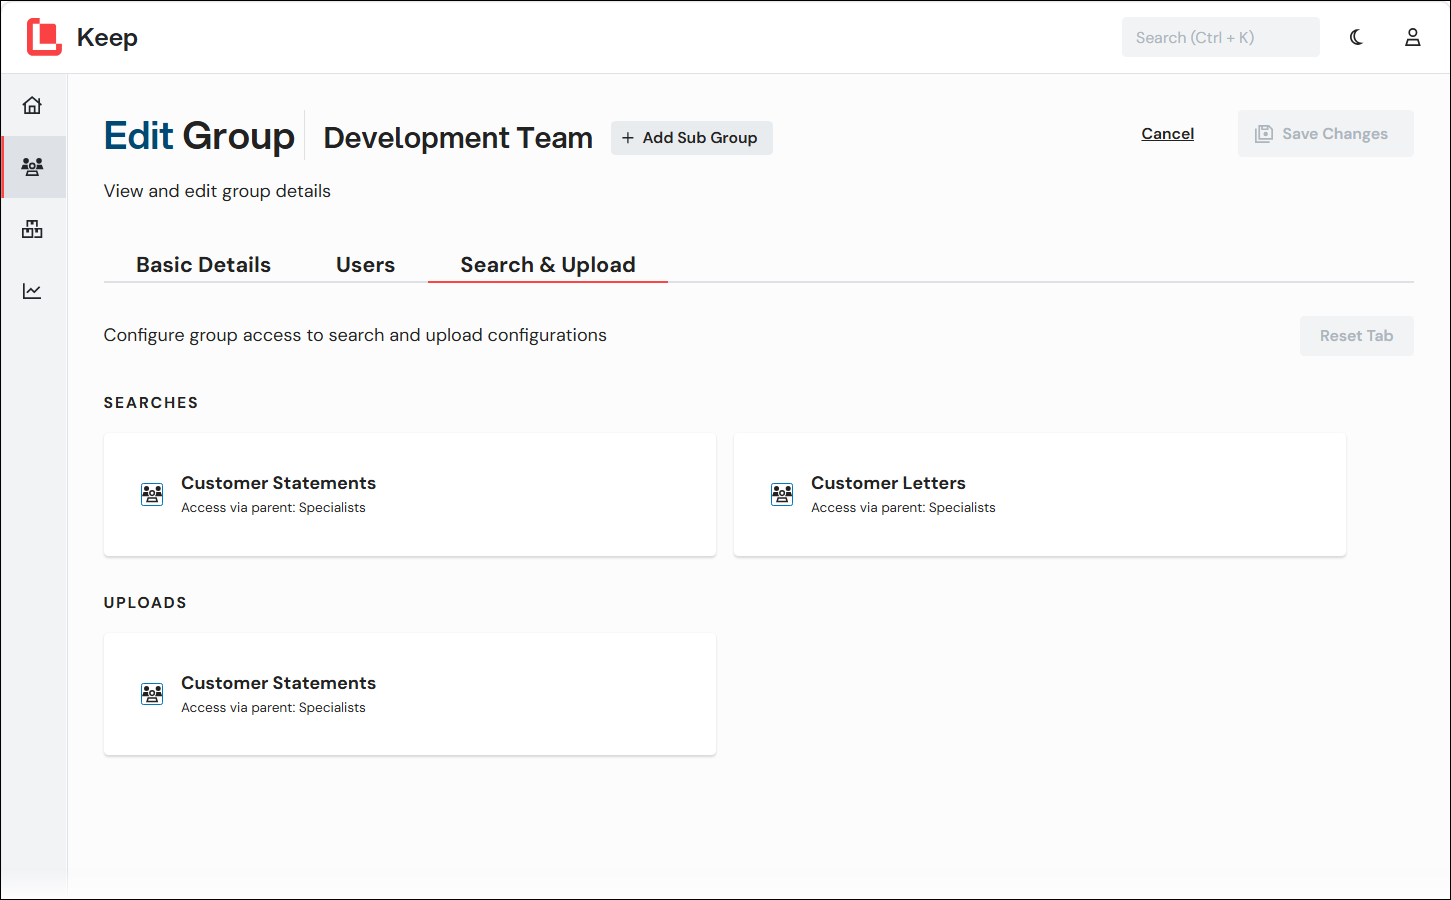
Task: Switch to the Basic Details tab
Action: click(x=203, y=265)
